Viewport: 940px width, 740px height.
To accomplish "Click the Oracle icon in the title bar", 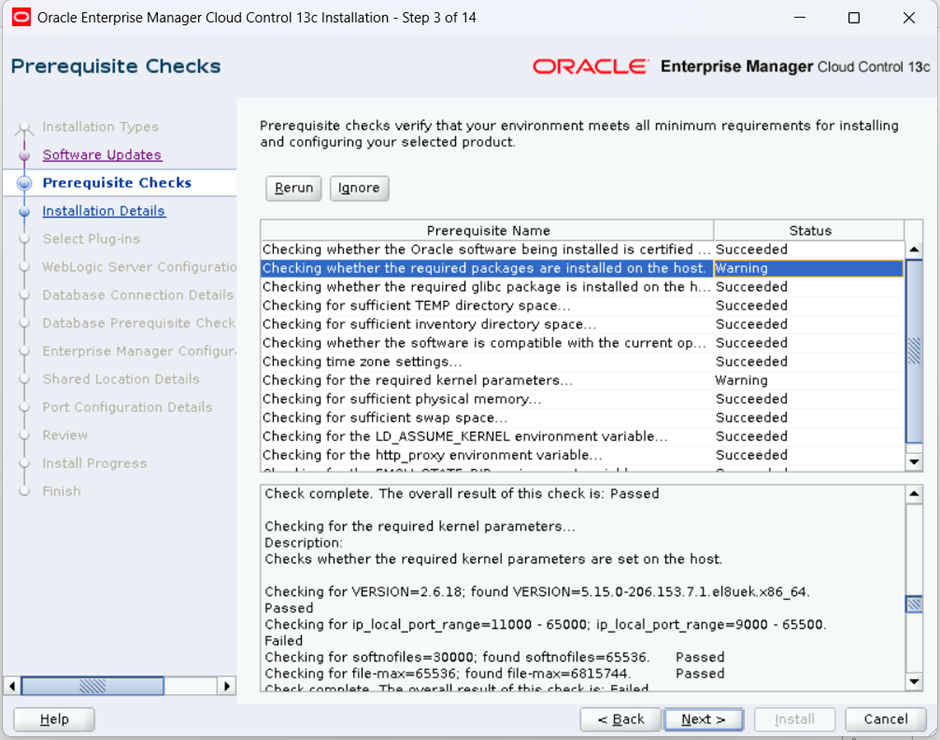I will (x=20, y=17).
